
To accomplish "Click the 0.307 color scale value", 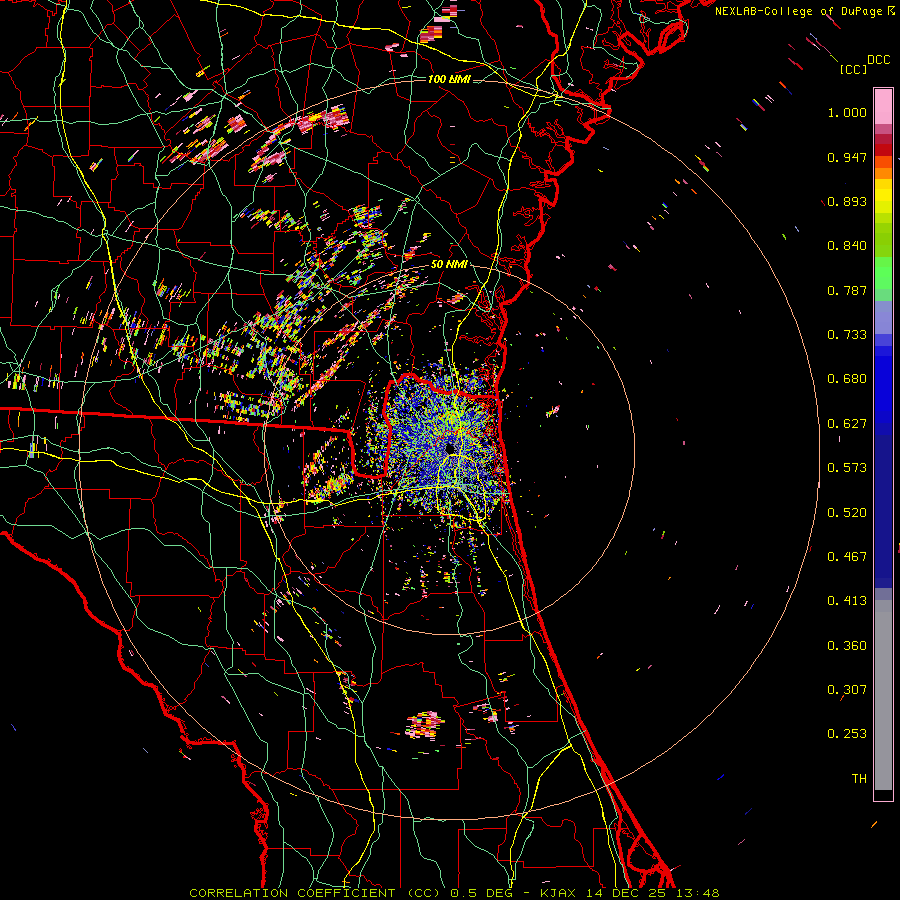I will click(x=847, y=690).
